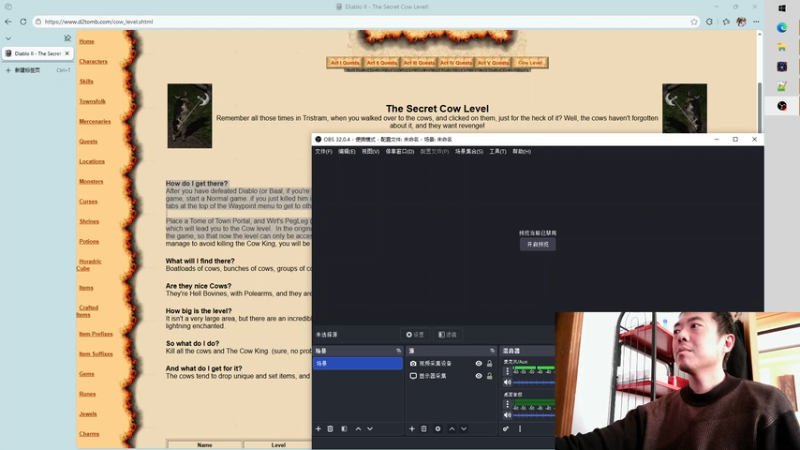Open Desktop Audio channel options three-dot menu
This screenshot has width=800, height=450.
click(x=507, y=404)
